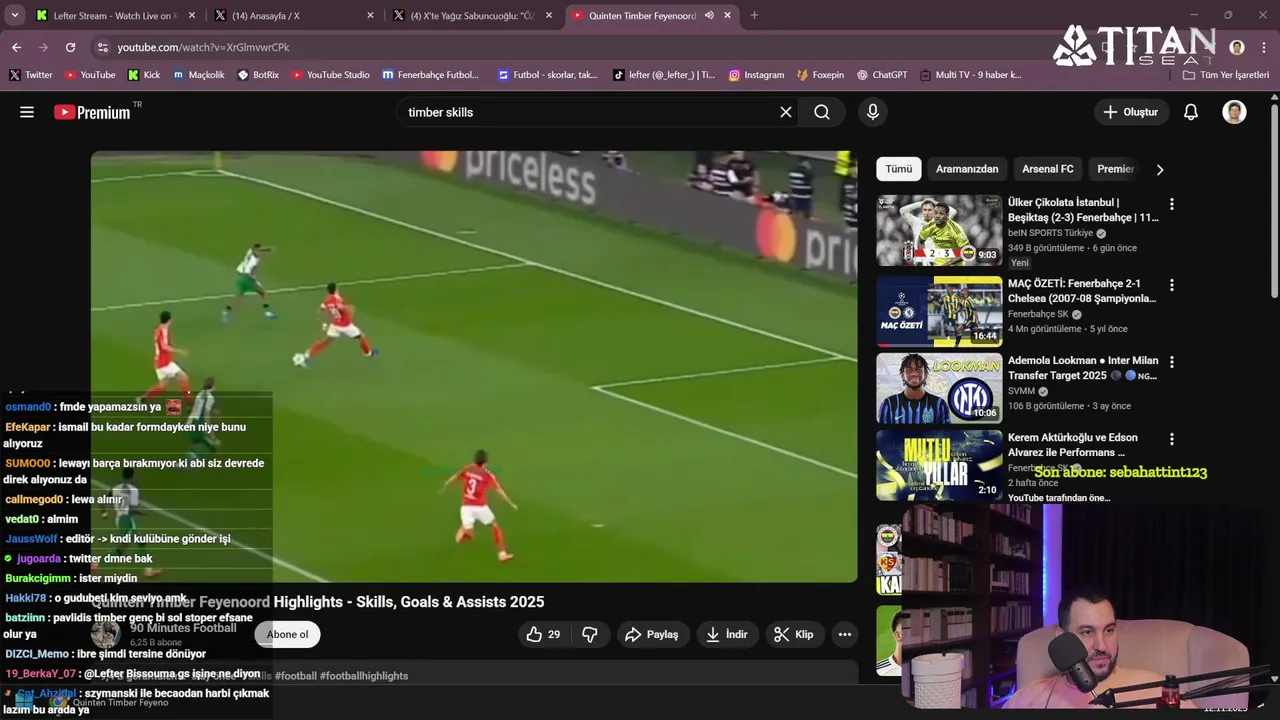Click the Oluştur create button
This screenshot has width=1280, height=720.
pos(1131,112)
